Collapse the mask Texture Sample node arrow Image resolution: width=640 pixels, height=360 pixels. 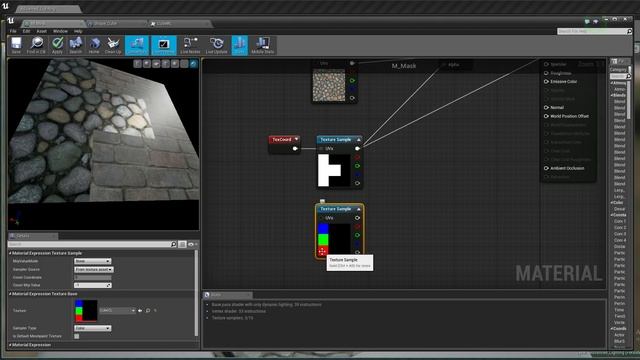pyautogui.click(x=359, y=140)
